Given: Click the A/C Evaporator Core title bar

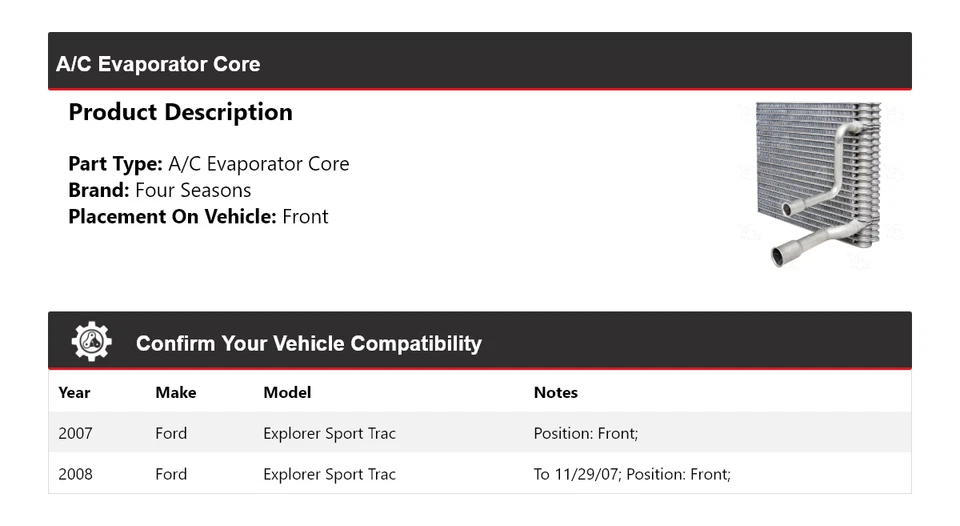Looking at the screenshot, I should [158, 64].
